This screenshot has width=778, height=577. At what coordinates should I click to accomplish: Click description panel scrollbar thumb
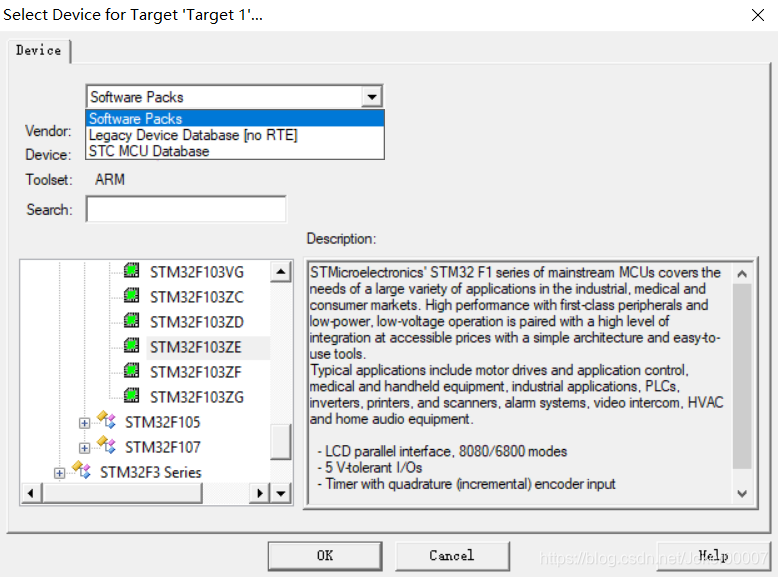[742, 376]
